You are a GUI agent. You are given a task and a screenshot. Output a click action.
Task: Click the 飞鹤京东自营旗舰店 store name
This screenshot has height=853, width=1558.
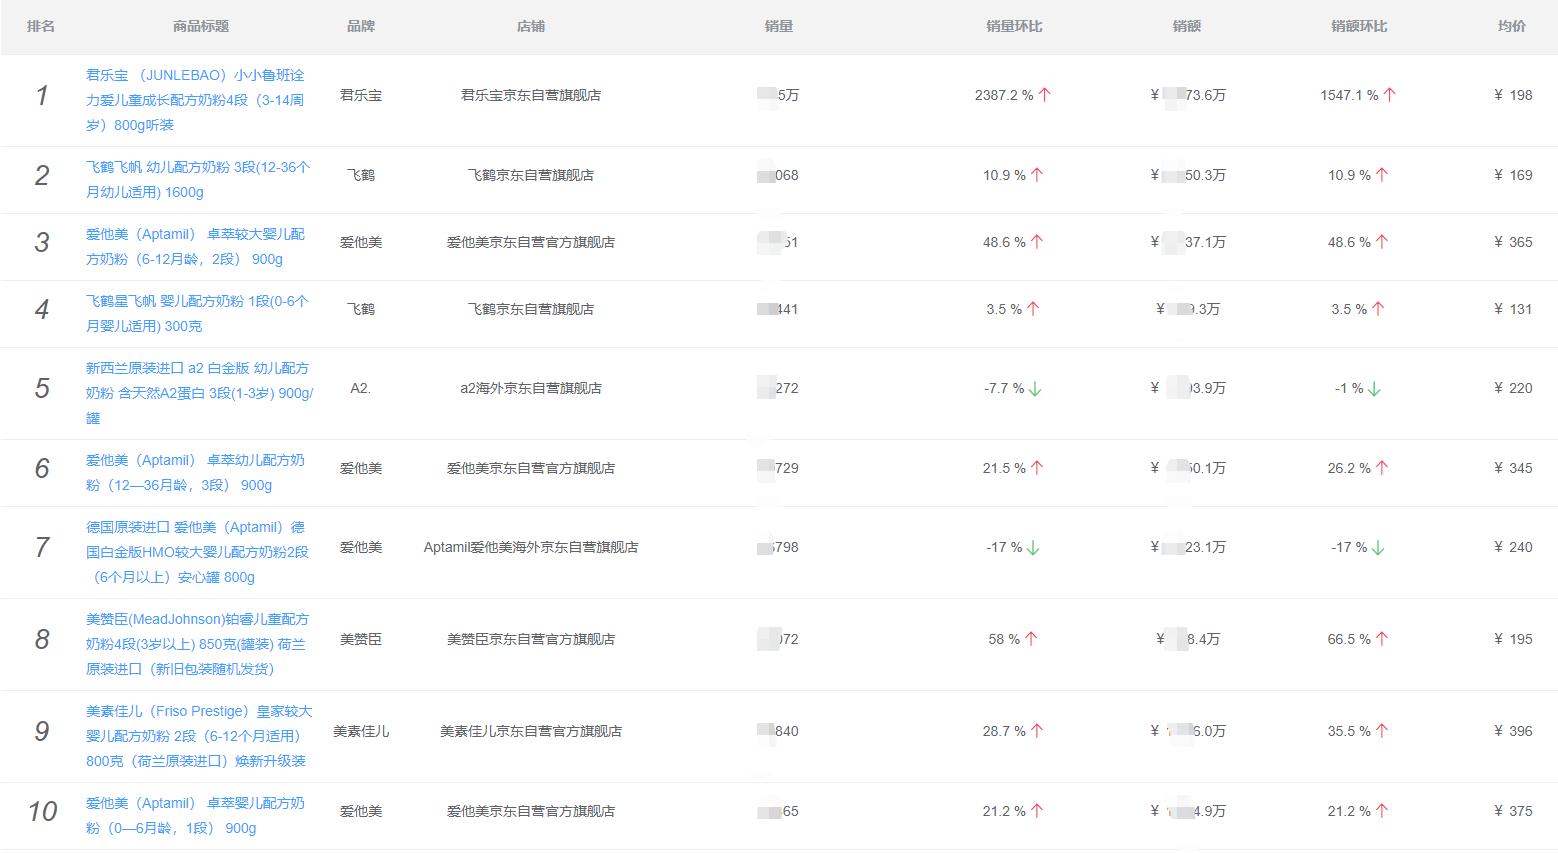pyautogui.click(x=532, y=173)
